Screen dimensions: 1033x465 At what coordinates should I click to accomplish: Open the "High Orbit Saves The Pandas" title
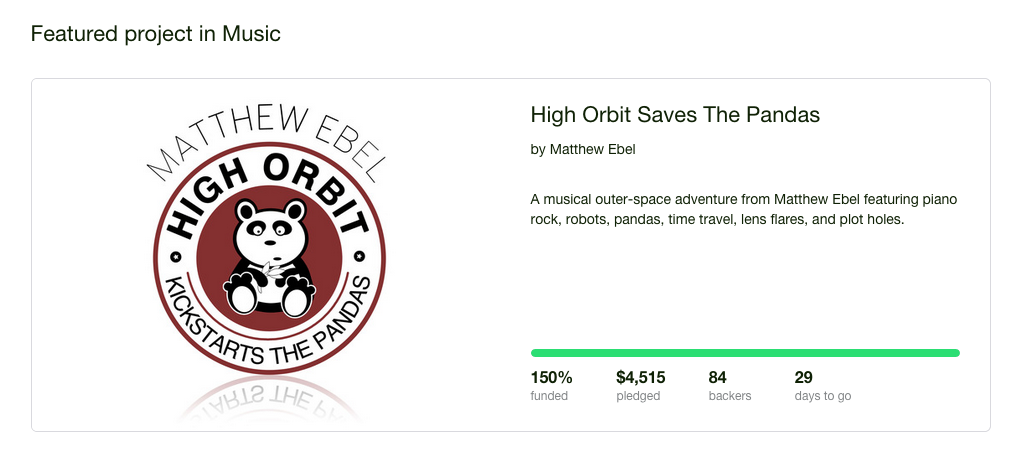[674, 115]
